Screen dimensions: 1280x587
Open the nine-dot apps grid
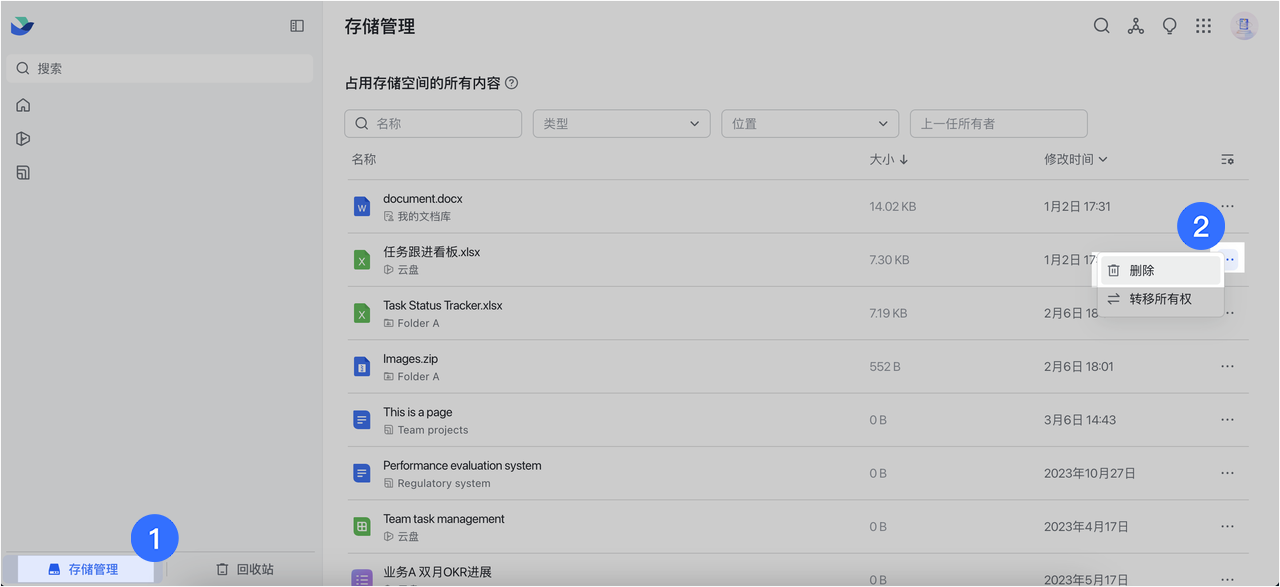[1203, 26]
